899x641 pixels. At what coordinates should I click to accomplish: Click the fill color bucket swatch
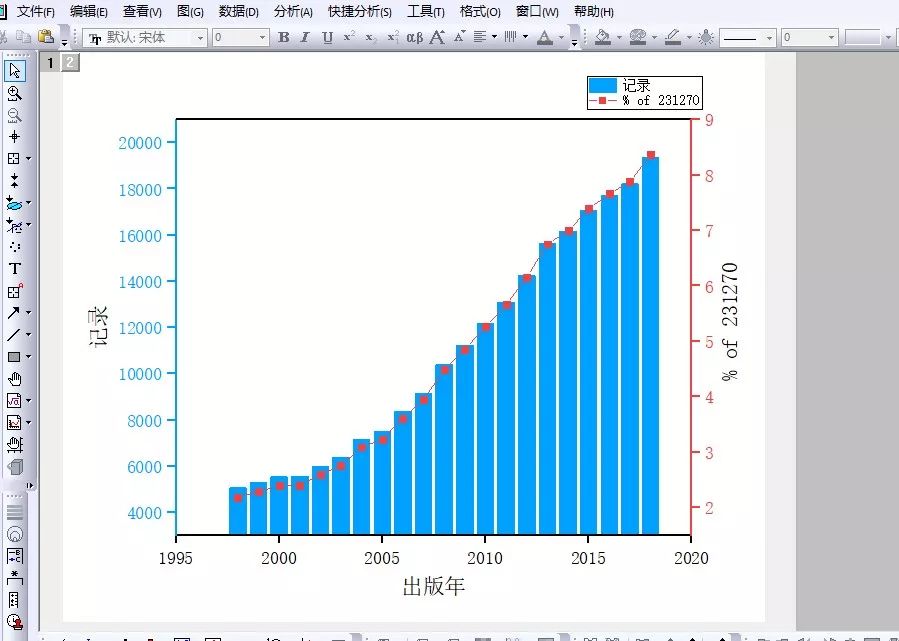point(603,37)
